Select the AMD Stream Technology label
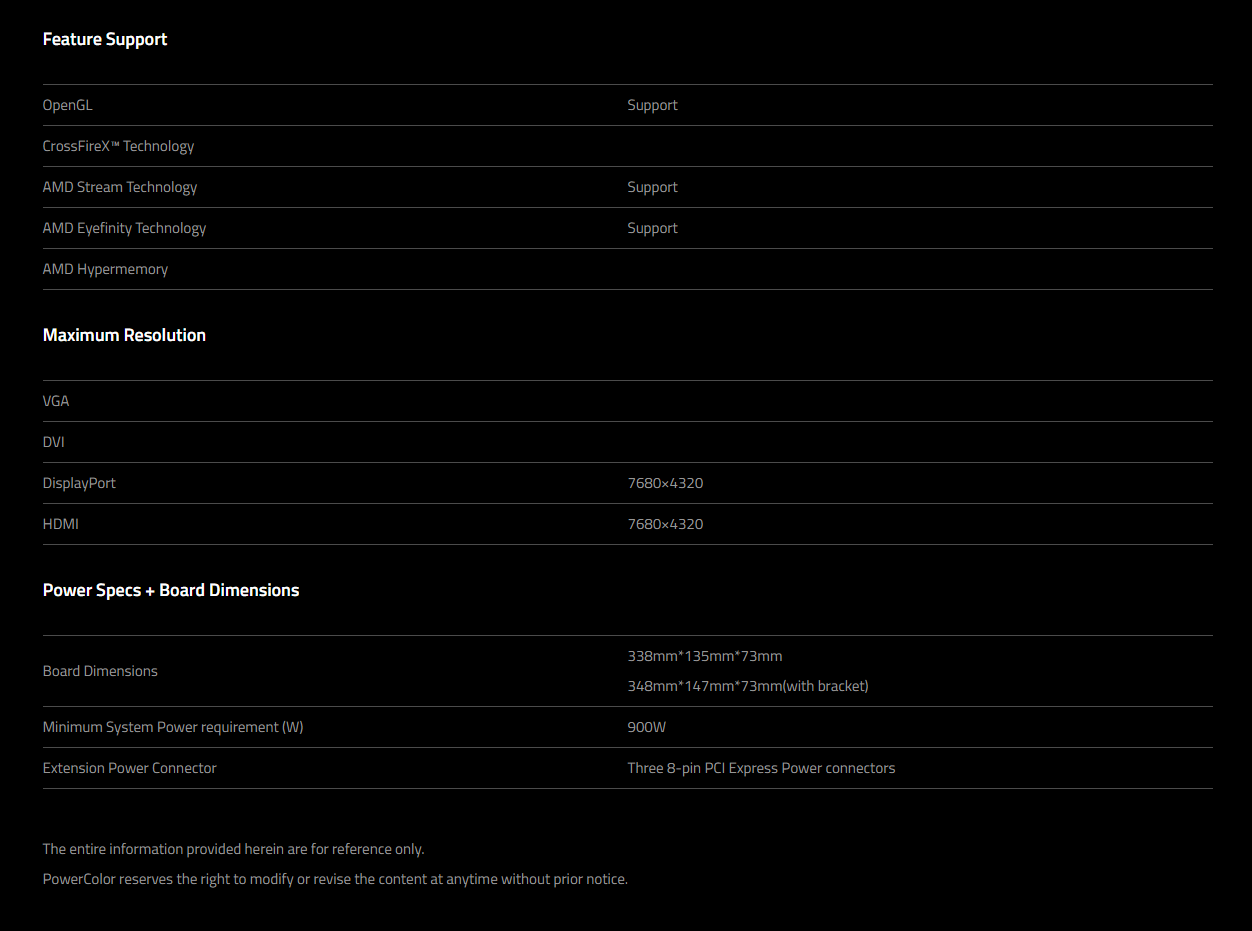Viewport: 1252px width, 931px height. [120, 187]
